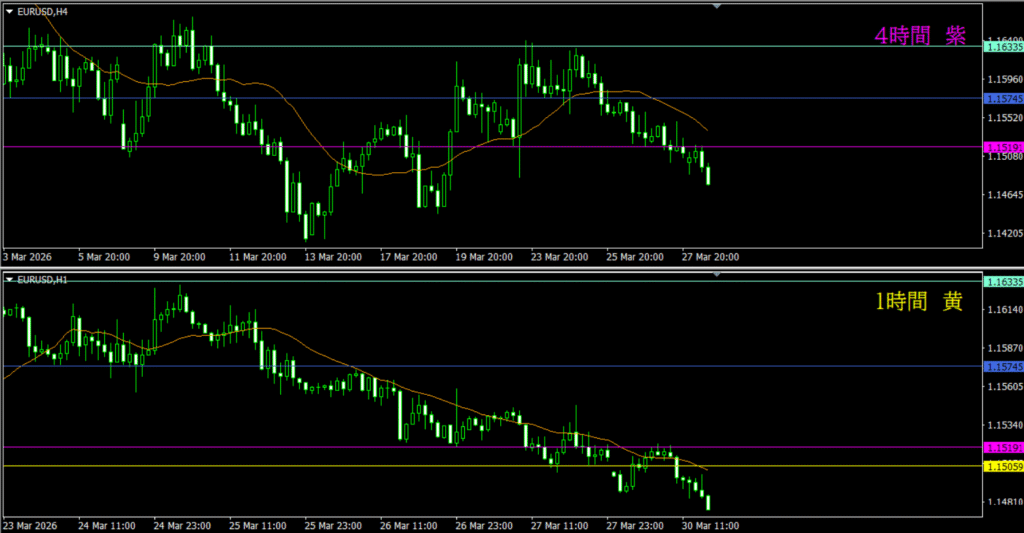Image resolution: width=1024 pixels, height=533 pixels.
Task: Click magenta 1.1519 price tag on H4 chart
Action: click(x=1003, y=147)
